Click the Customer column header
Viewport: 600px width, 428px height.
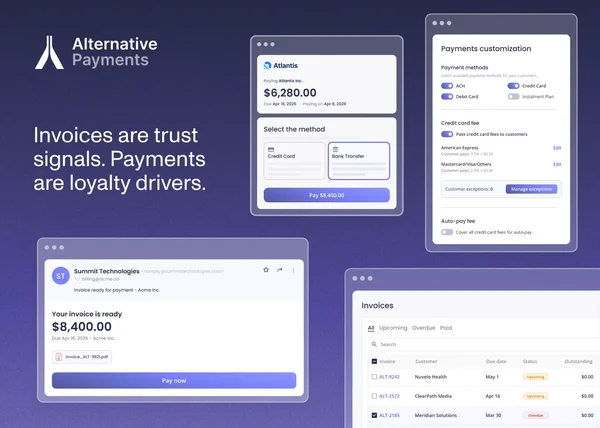[x=426, y=361]
